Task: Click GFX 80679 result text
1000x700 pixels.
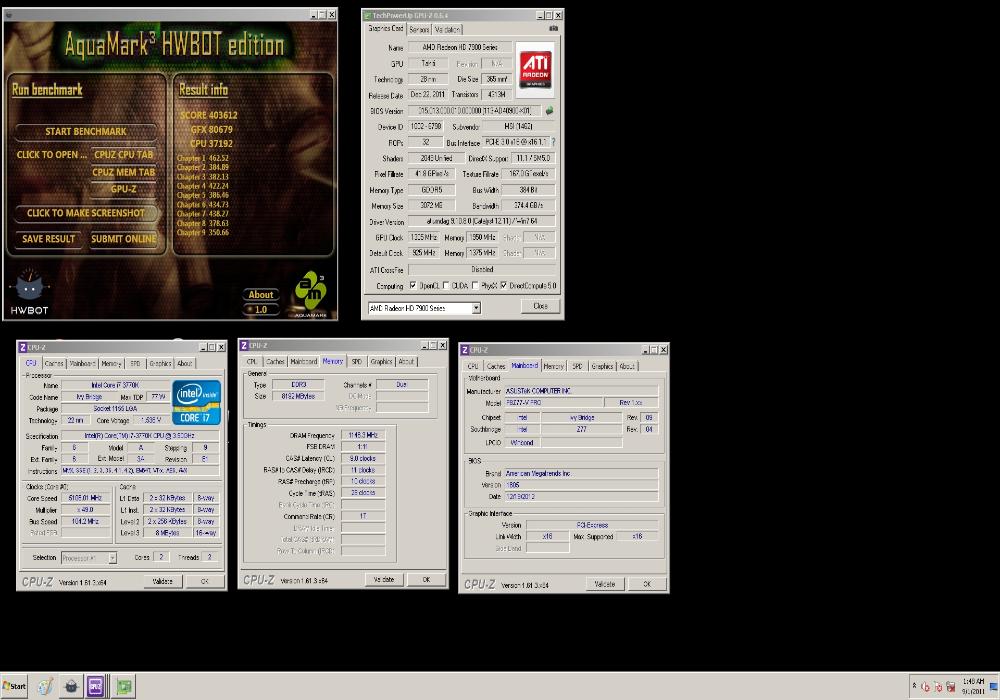Action: click(x=212, y=129)
